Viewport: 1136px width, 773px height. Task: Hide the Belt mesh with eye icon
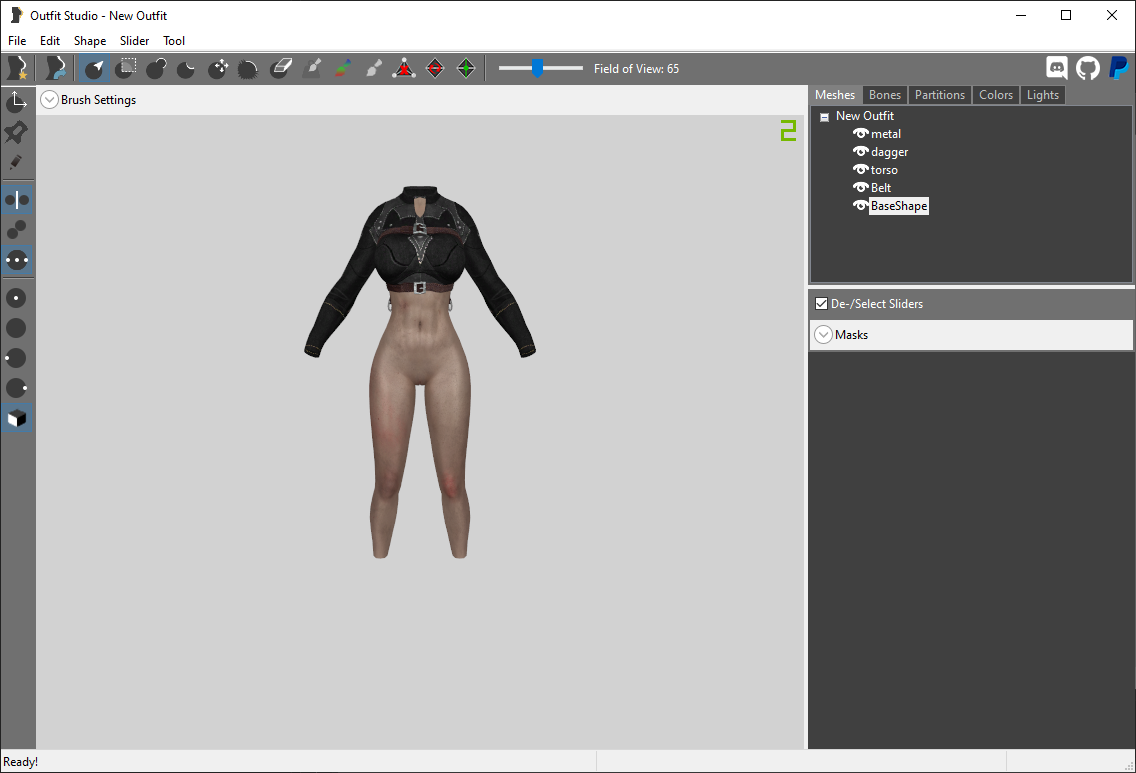pyautogui.click(x=861, y=188)
